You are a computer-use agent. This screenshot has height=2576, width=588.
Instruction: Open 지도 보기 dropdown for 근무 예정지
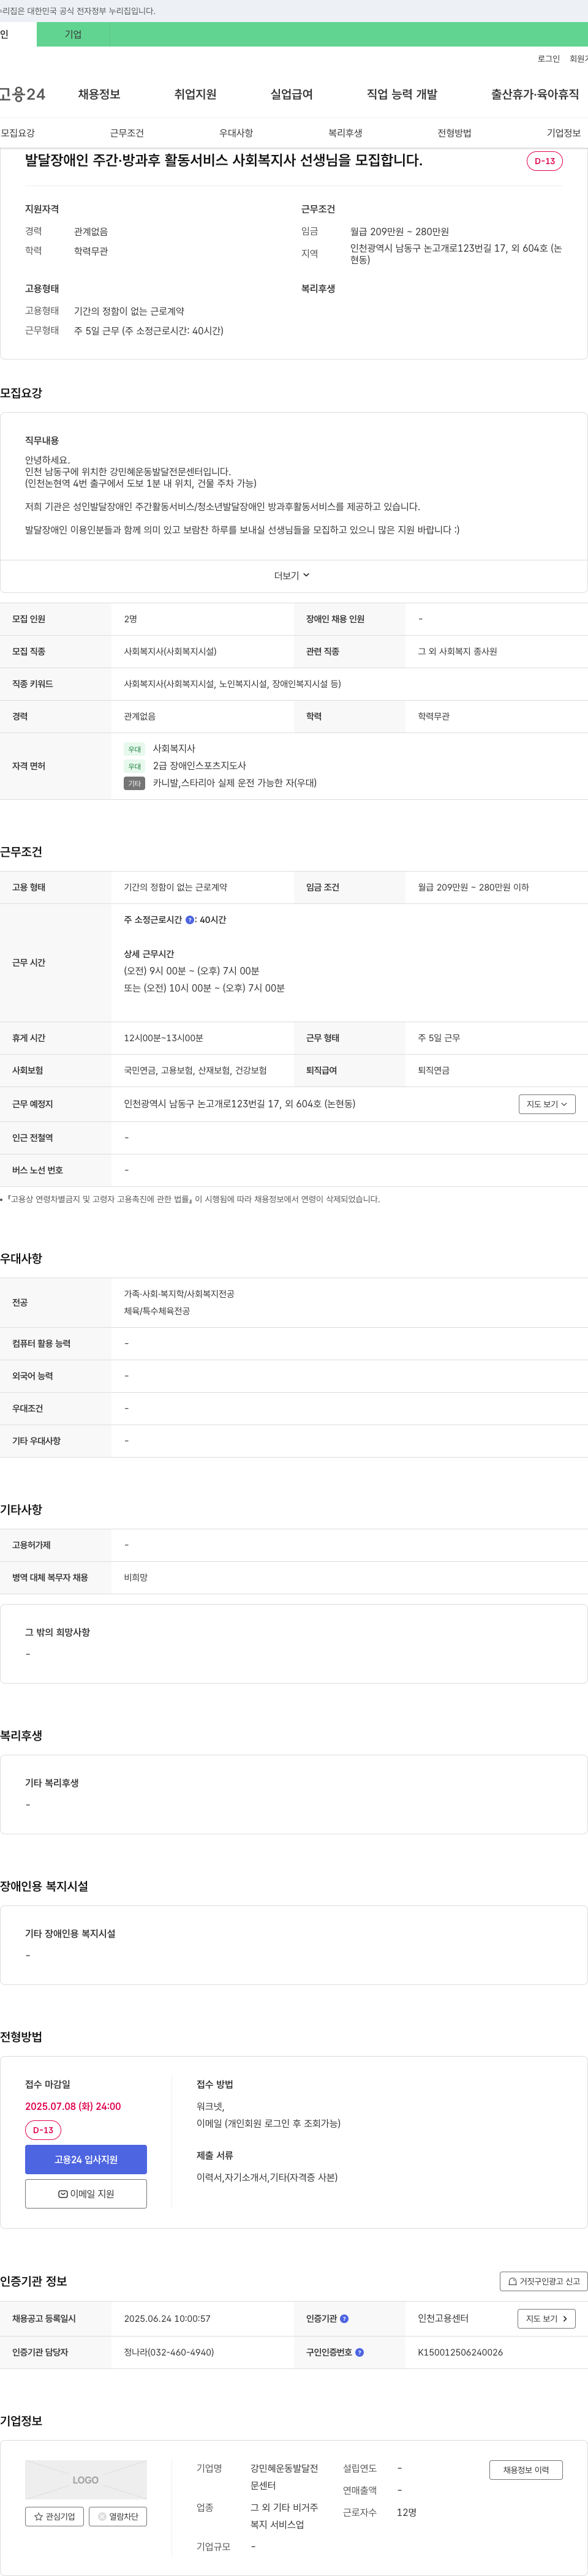(547, 1104)
